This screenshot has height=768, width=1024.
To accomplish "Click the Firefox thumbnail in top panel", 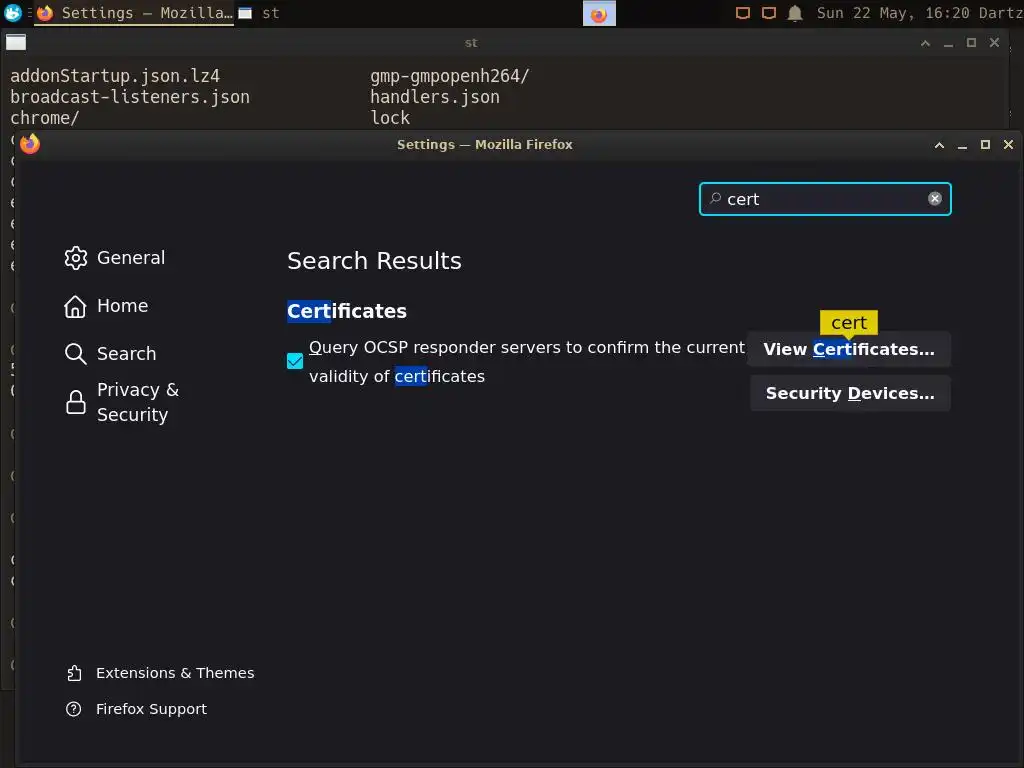I will coord(599,14).
